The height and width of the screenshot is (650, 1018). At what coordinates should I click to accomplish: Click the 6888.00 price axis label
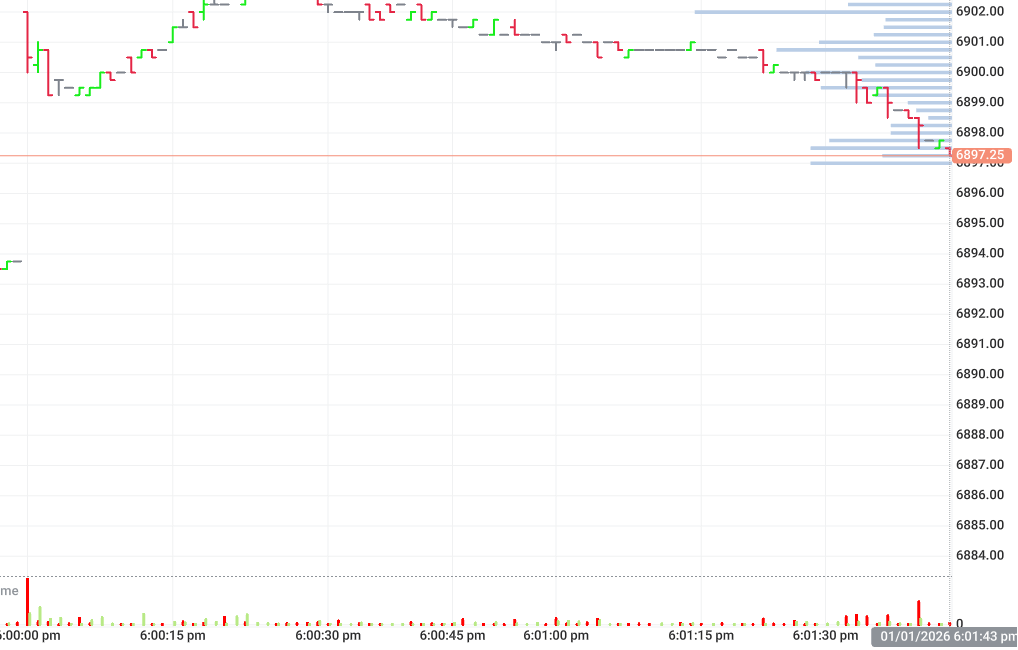[980, 434]
